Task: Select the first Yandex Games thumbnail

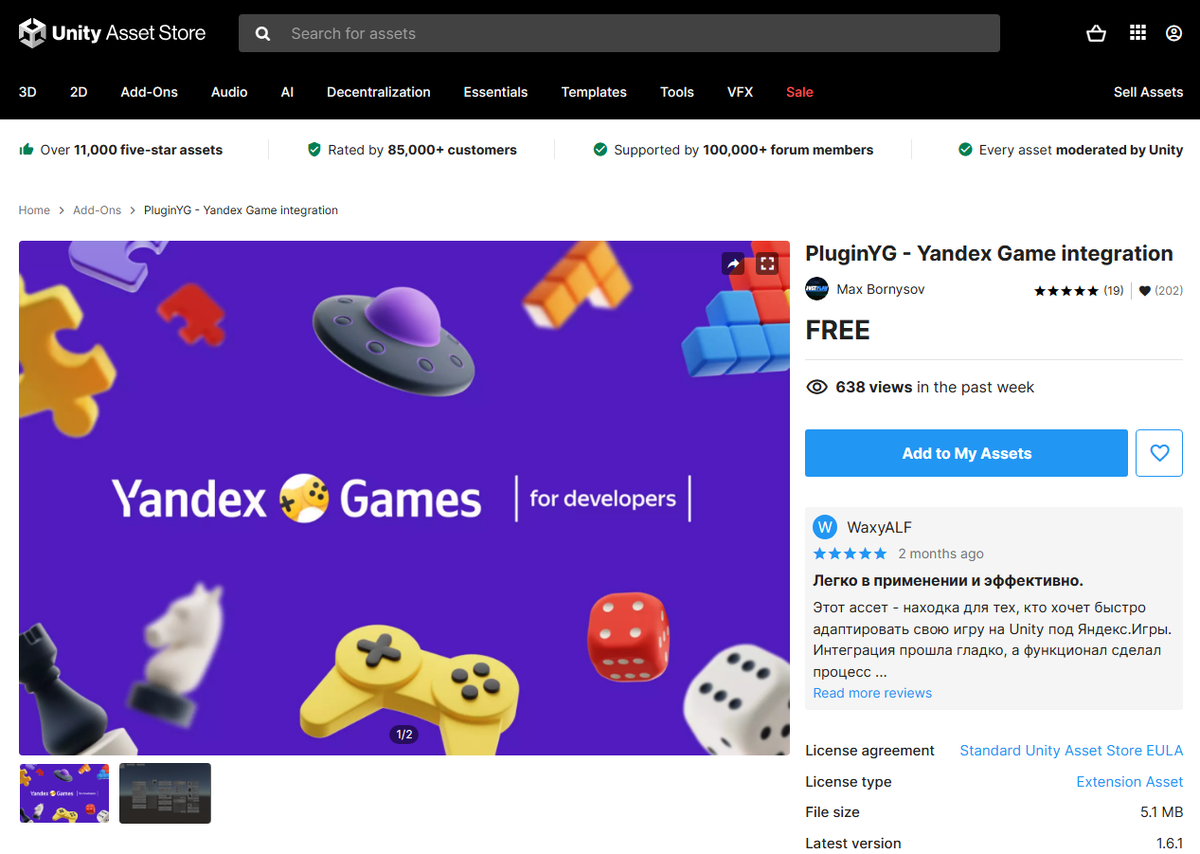Action: click(x=64, y=793)
